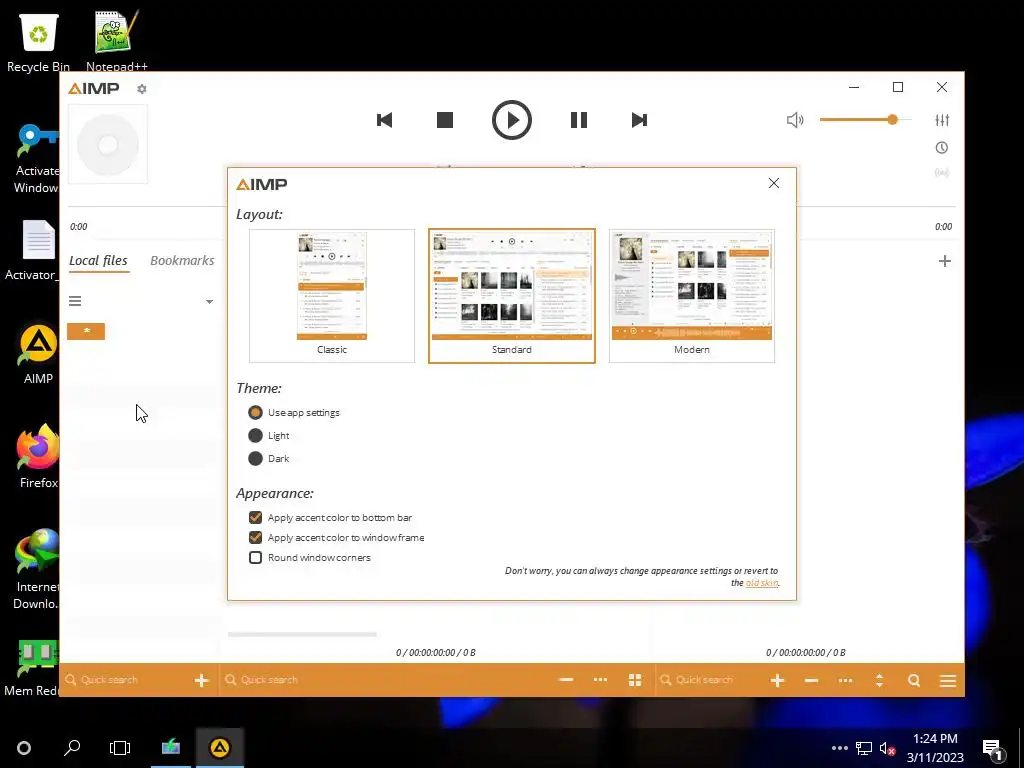The width and height of the screenshot is (1024, 768).
Task: Open playlist sorting arrows icon
Action: pos(880,680)
